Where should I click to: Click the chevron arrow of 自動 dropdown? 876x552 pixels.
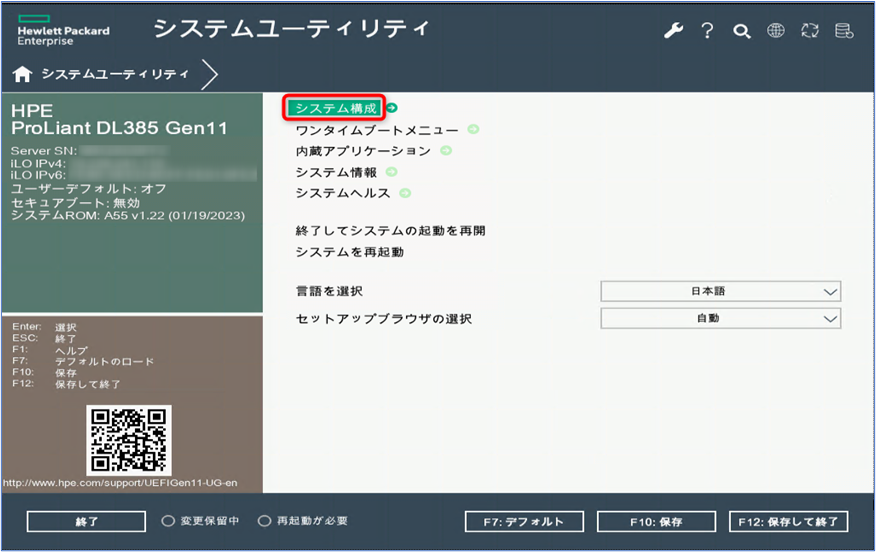click(830, 319)
